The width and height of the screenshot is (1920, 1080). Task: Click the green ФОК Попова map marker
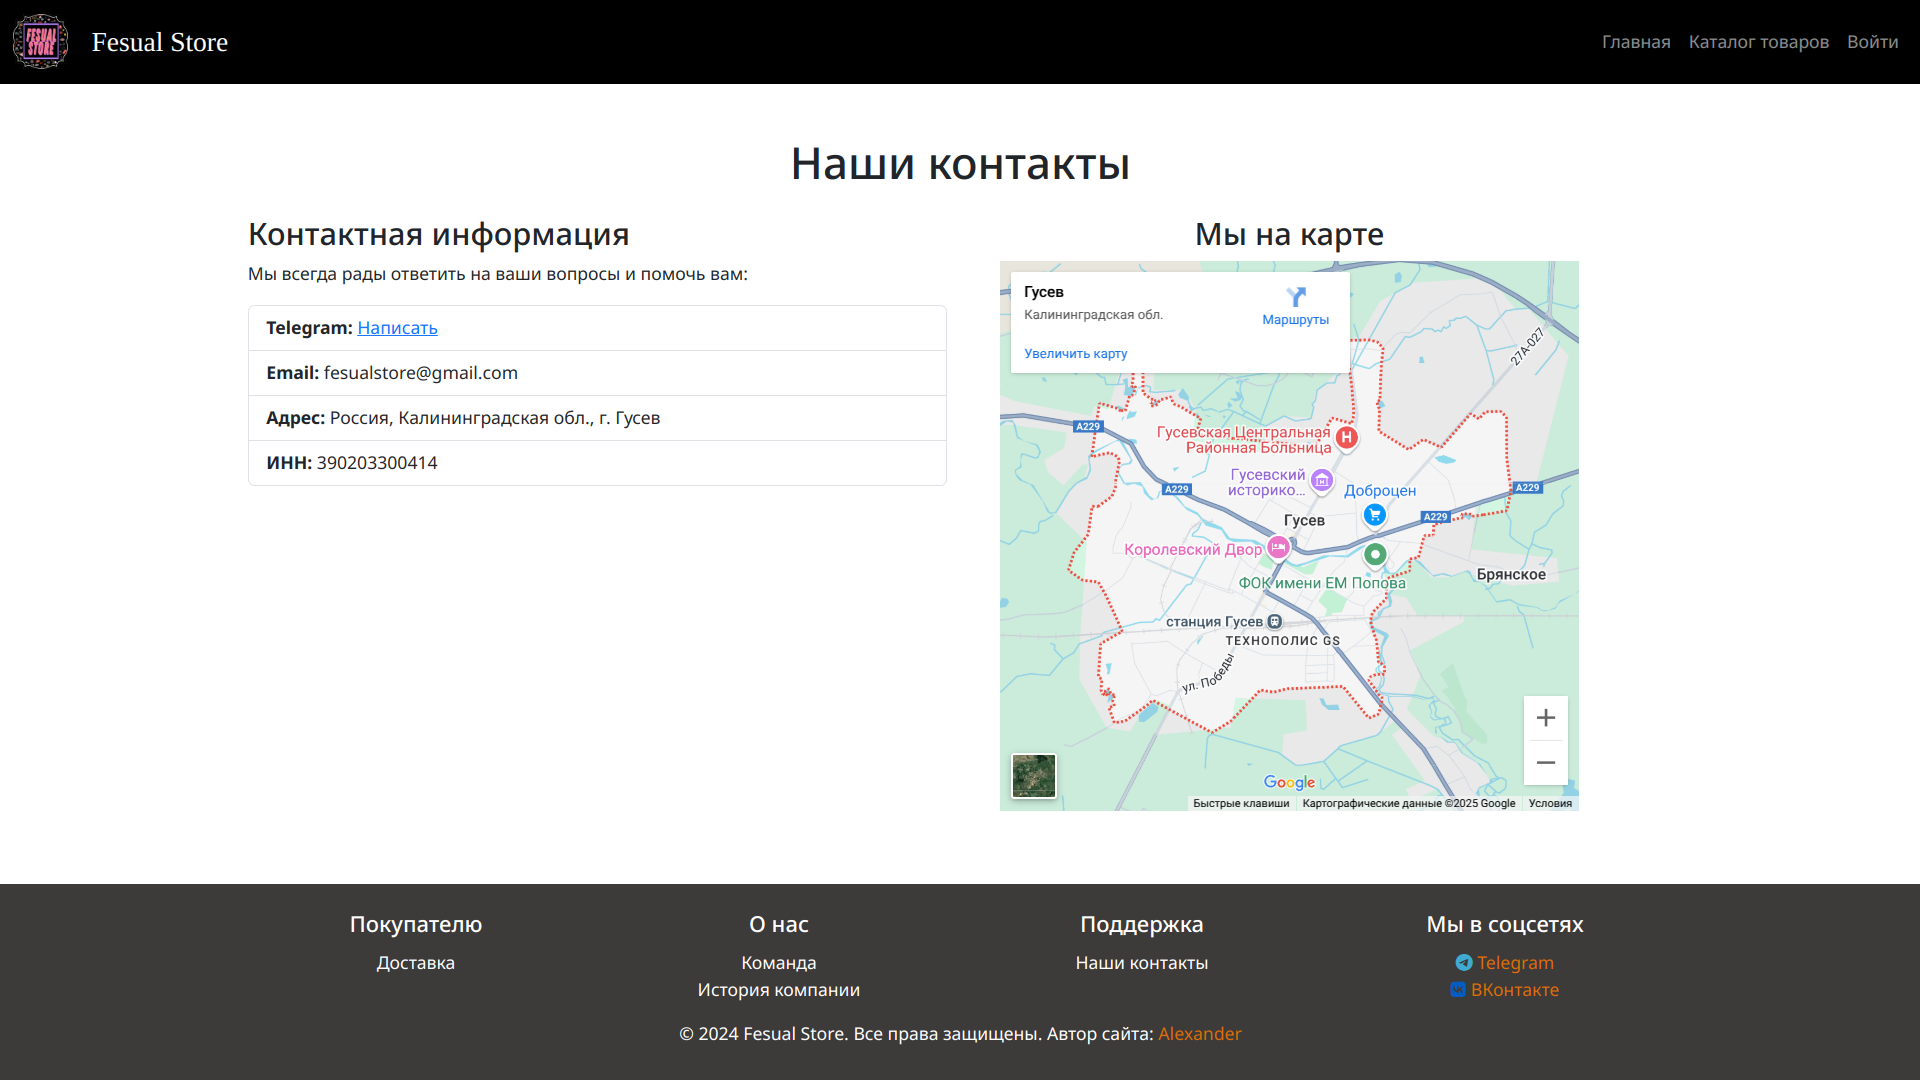(x=1375, y=554)
